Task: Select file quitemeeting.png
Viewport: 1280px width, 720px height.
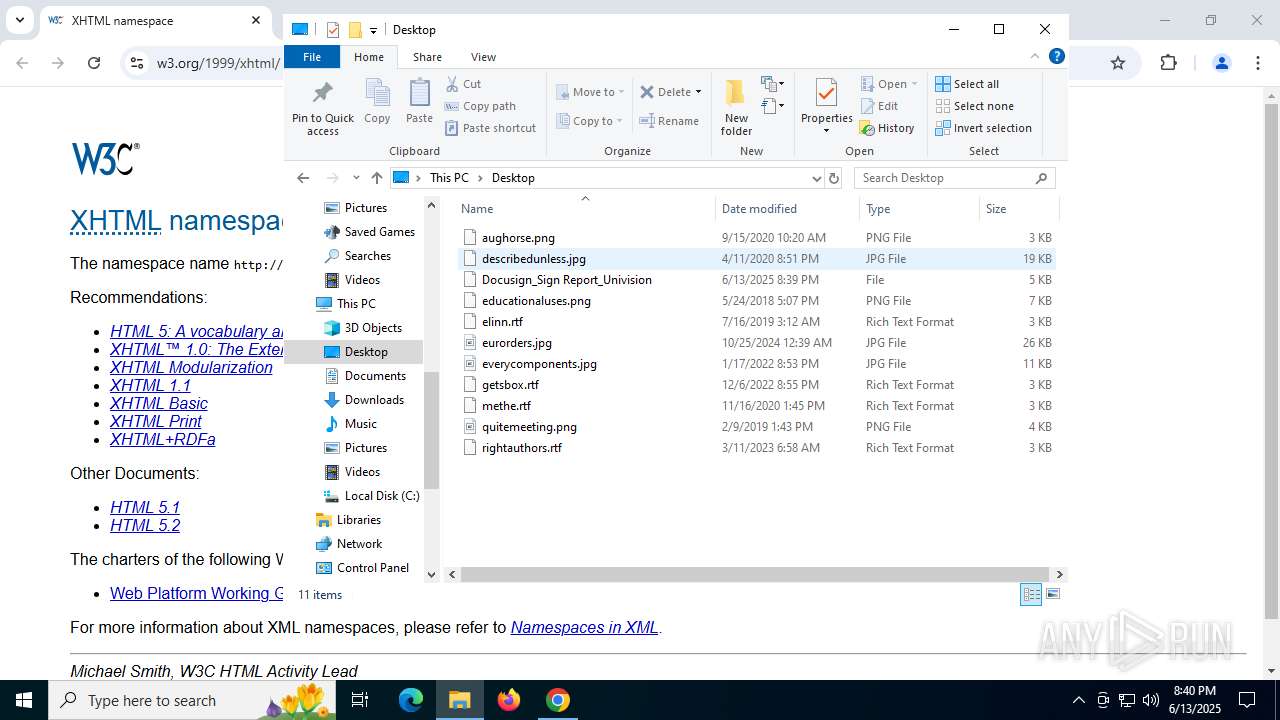Action: (757, 427)
